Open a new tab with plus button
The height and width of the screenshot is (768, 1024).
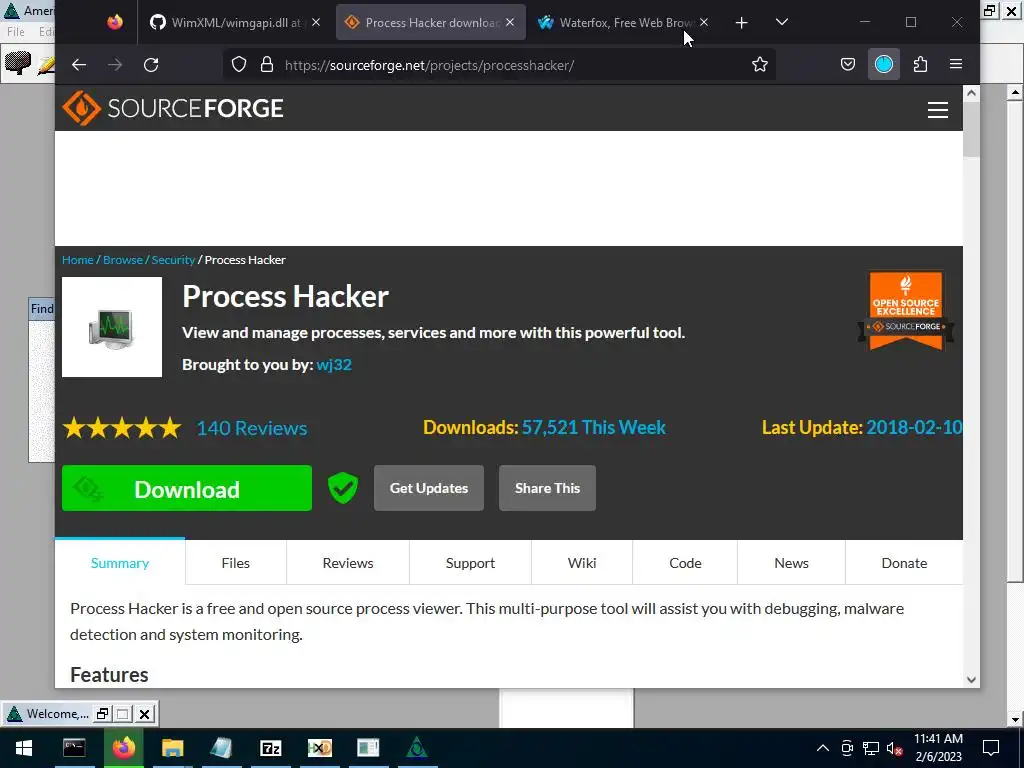(x=741, y=23)
